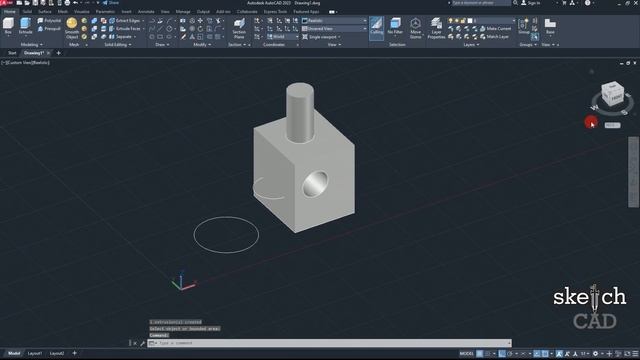Open the Realistic visual style dropdown
Screen dimensions: 640x360
point(334,20)
